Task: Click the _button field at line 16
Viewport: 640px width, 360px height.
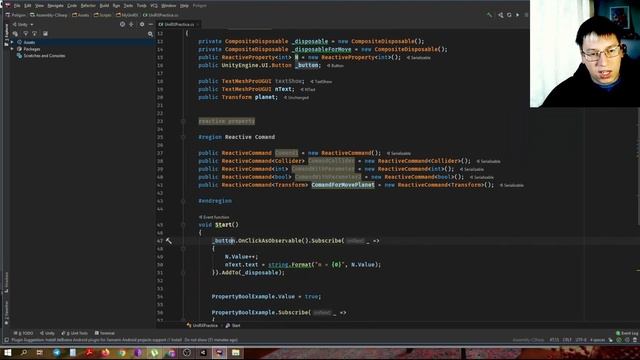Action: click(307, 65)
